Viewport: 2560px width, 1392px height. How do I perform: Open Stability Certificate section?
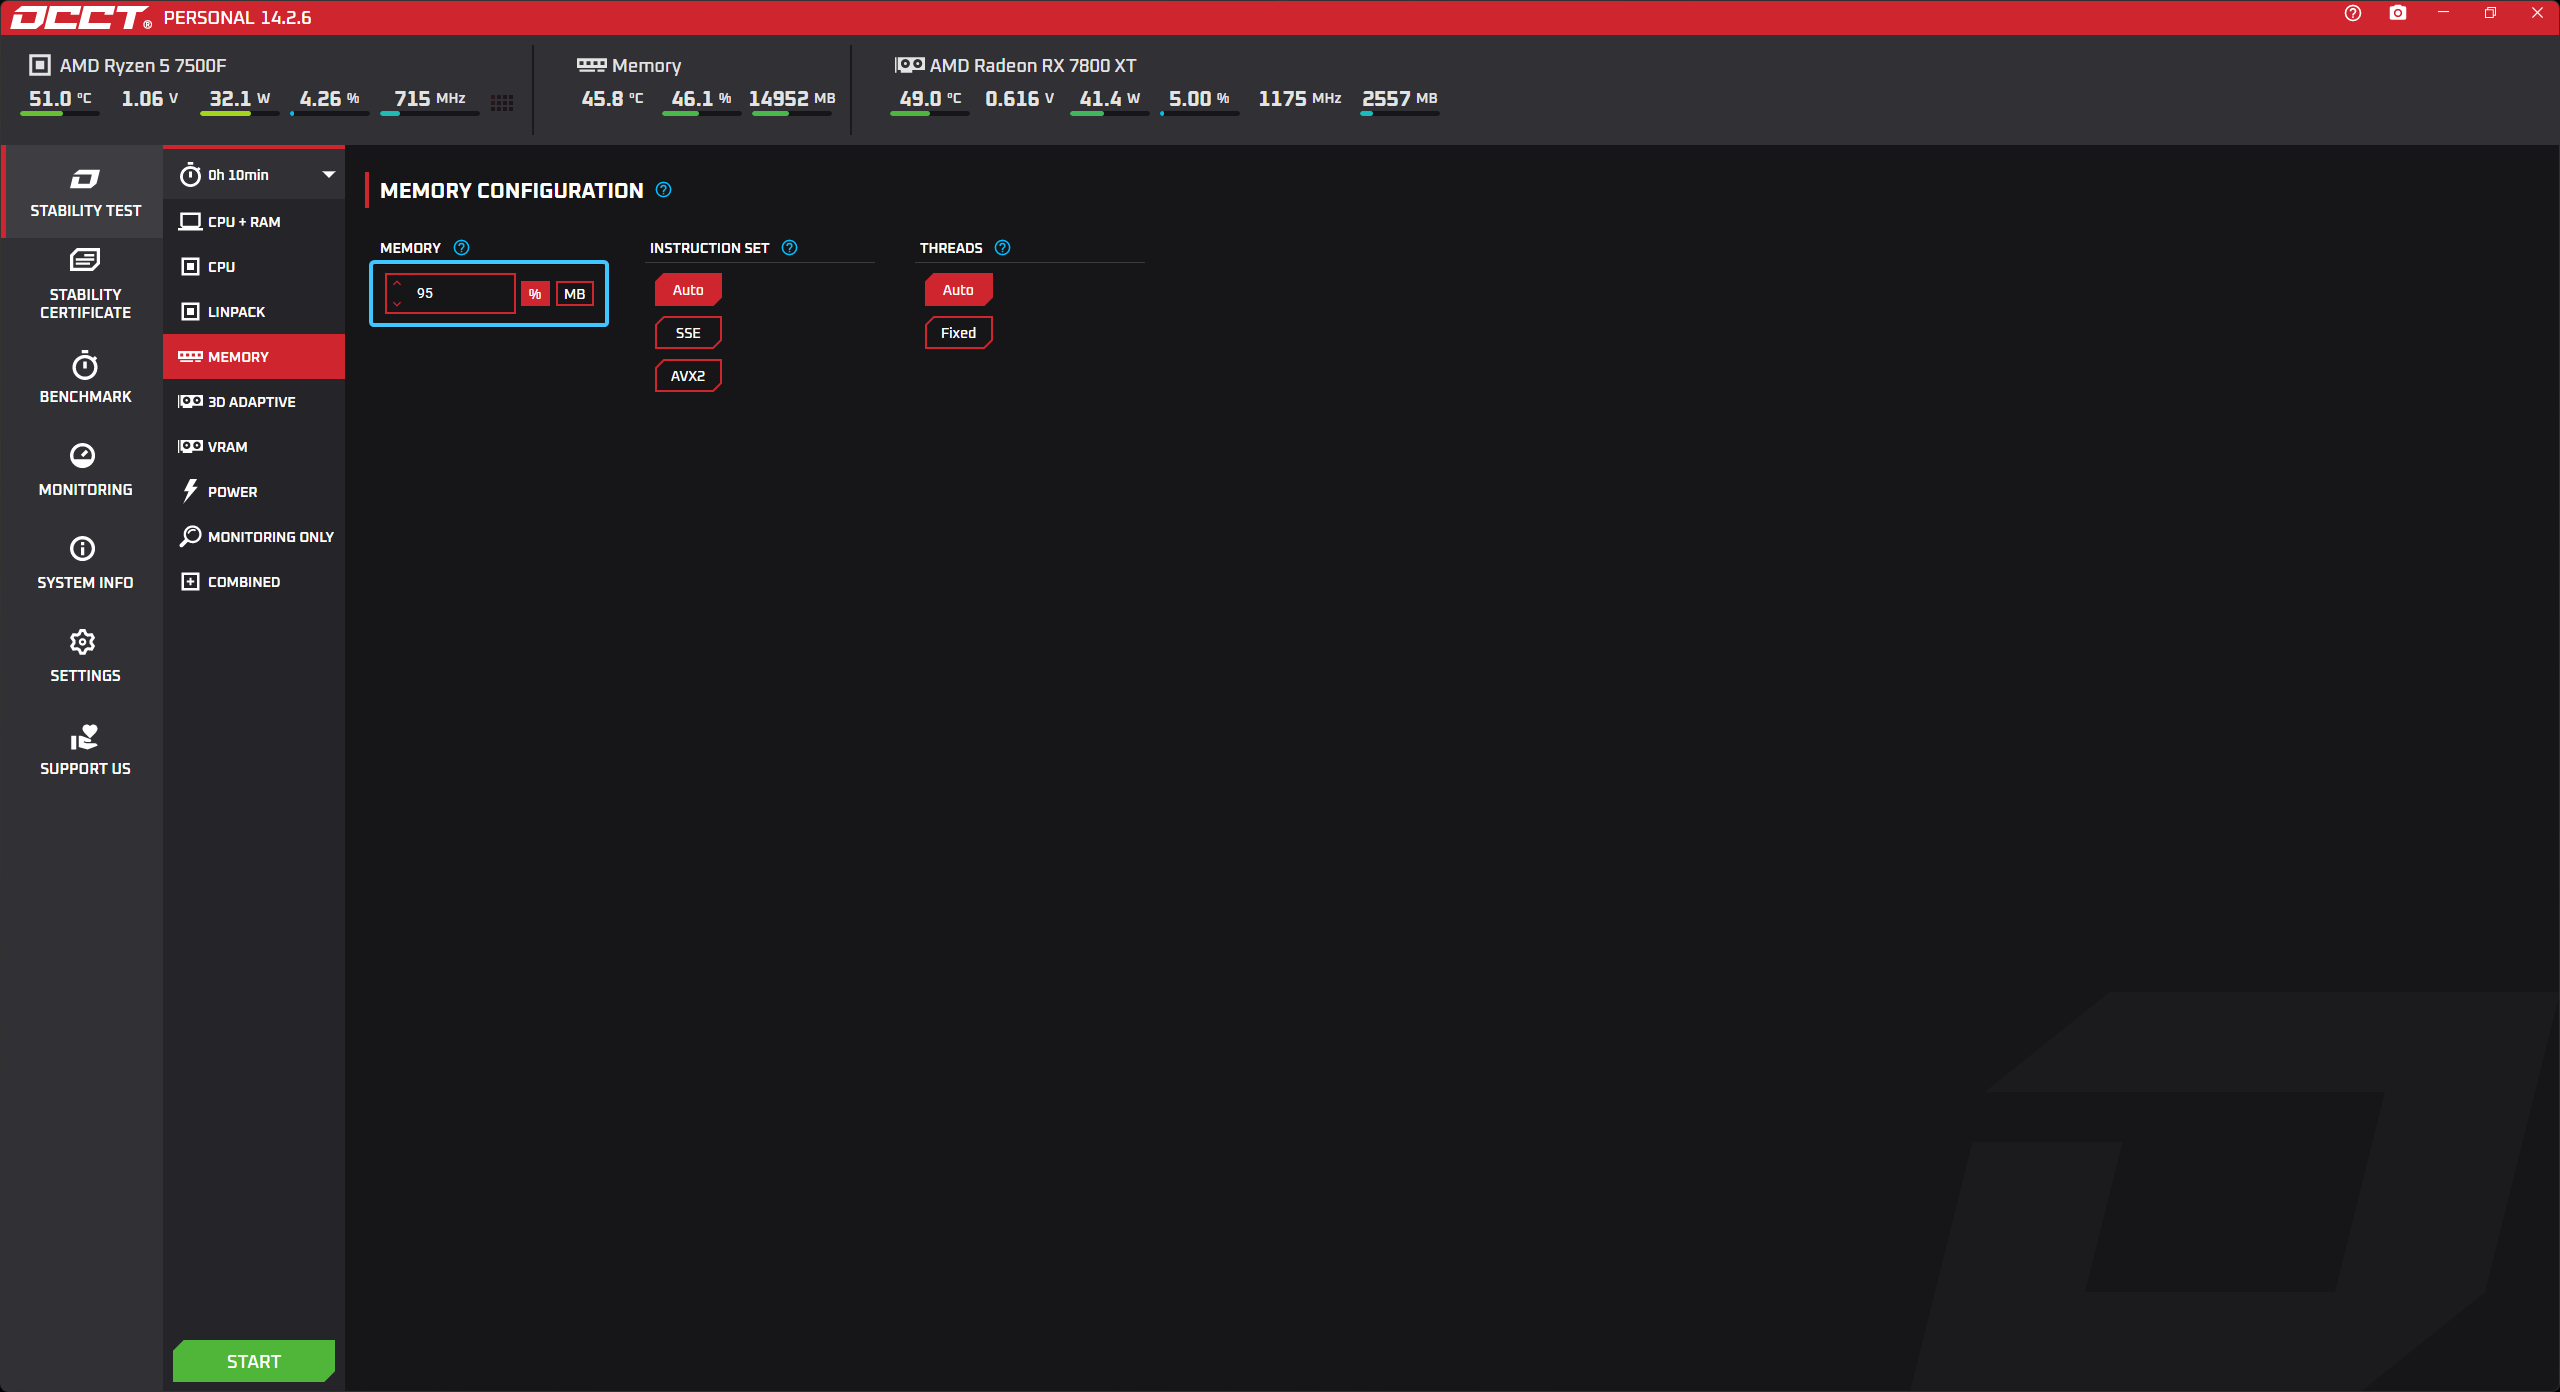click(x=84, y=283)
